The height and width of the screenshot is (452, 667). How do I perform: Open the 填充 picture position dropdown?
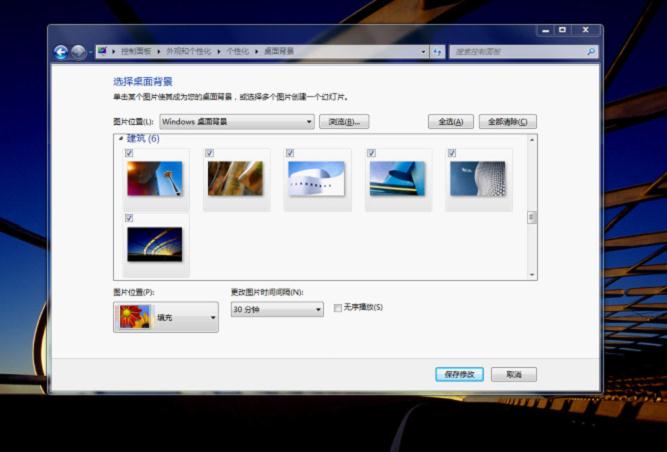166,318
